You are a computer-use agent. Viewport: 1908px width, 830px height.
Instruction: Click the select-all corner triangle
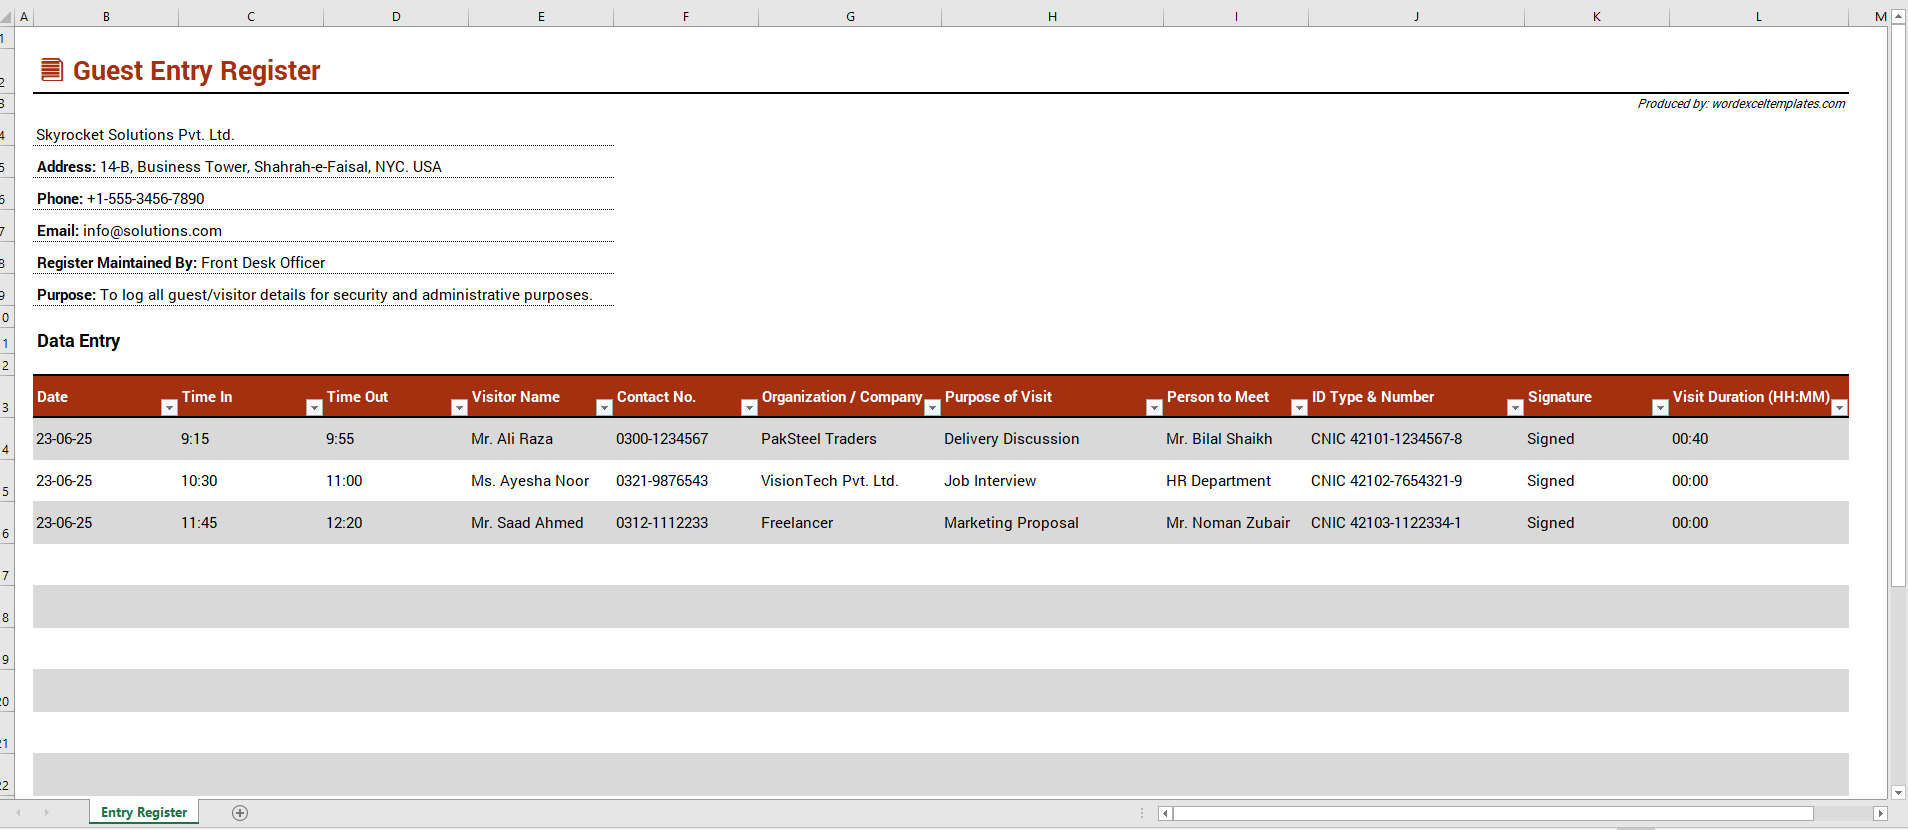[8, 17]
